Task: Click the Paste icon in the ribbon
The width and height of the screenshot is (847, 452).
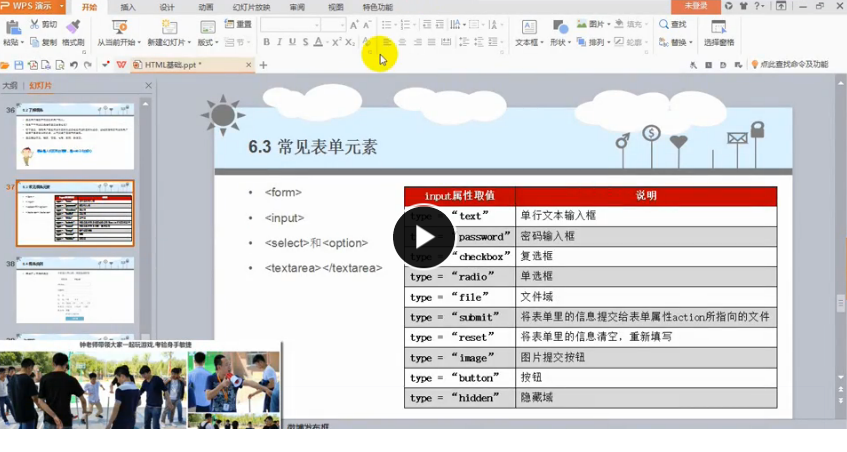Action: coord(13,27)
